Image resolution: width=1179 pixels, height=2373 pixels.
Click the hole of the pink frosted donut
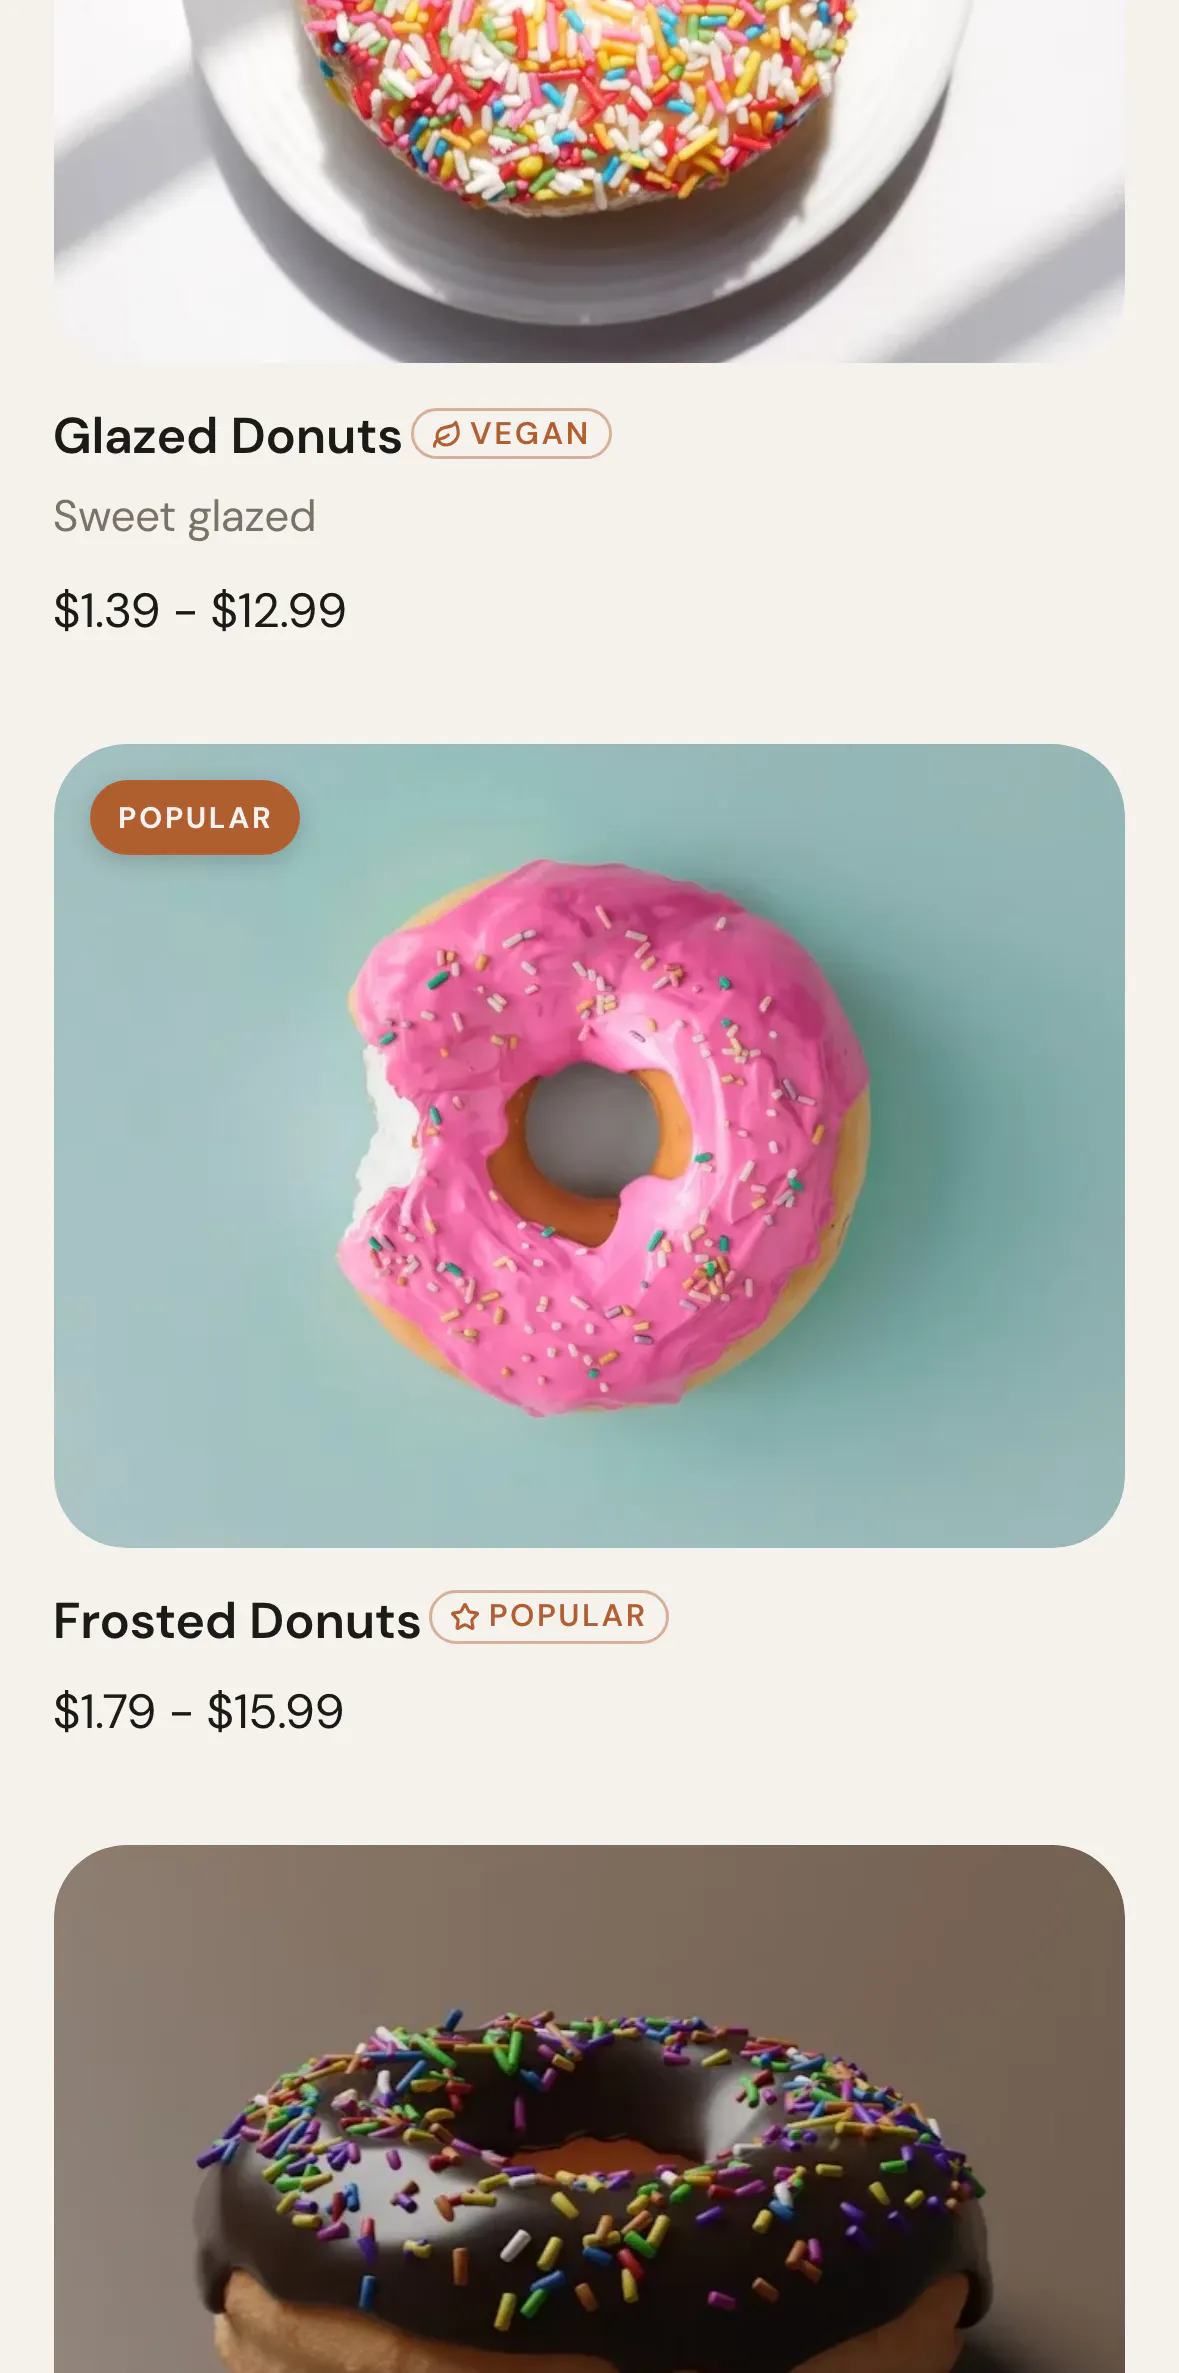[592, 1130]
